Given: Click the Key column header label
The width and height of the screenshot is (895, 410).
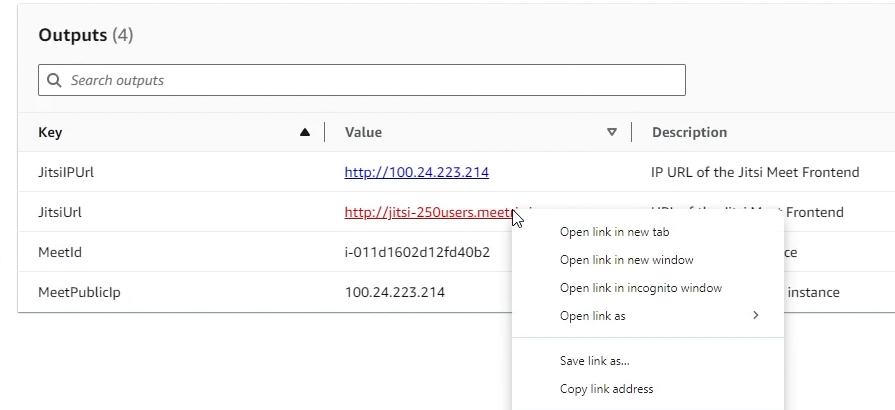Looking at the screenshot, I should [50, 132].
